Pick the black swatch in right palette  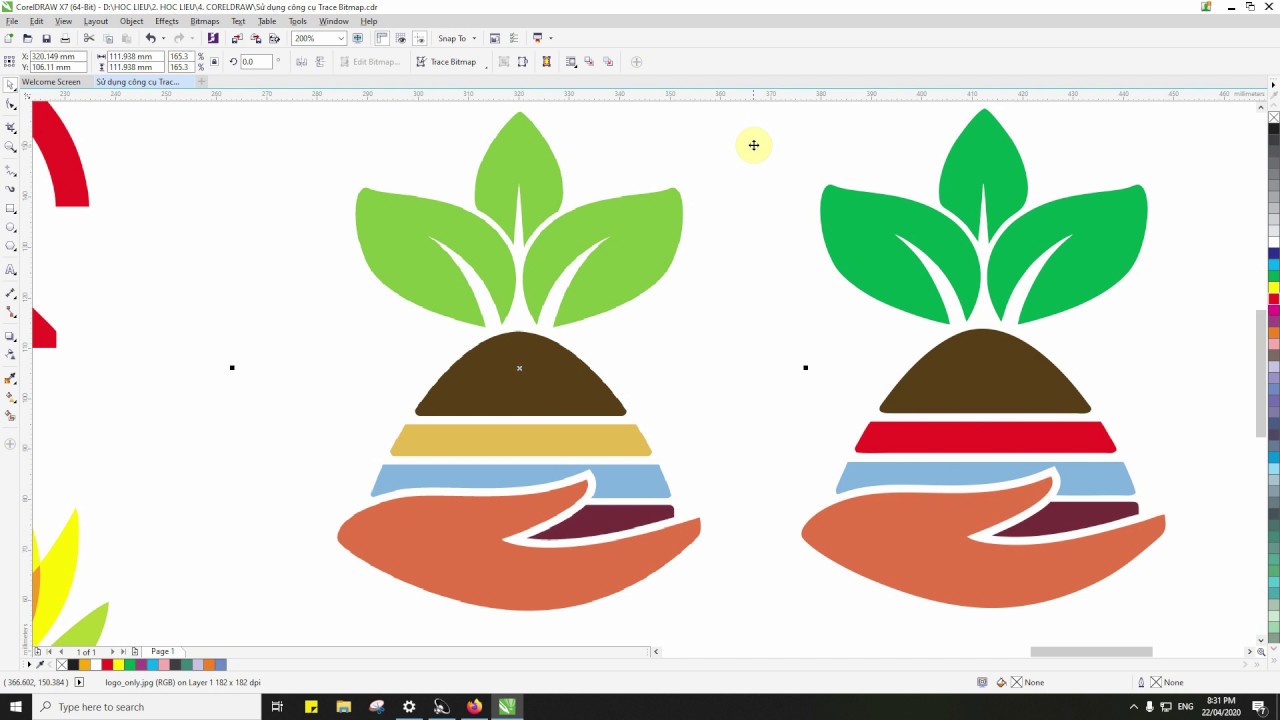click(1274, 128)
